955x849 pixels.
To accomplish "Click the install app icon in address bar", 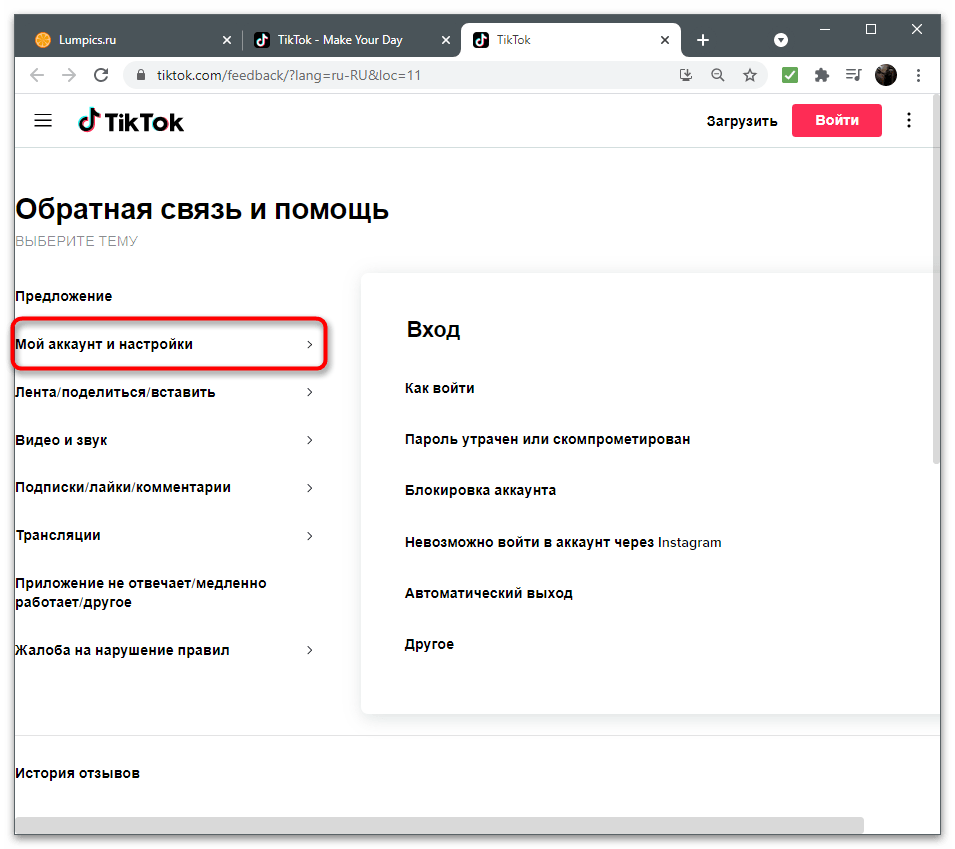I will [x=686, y=75].
